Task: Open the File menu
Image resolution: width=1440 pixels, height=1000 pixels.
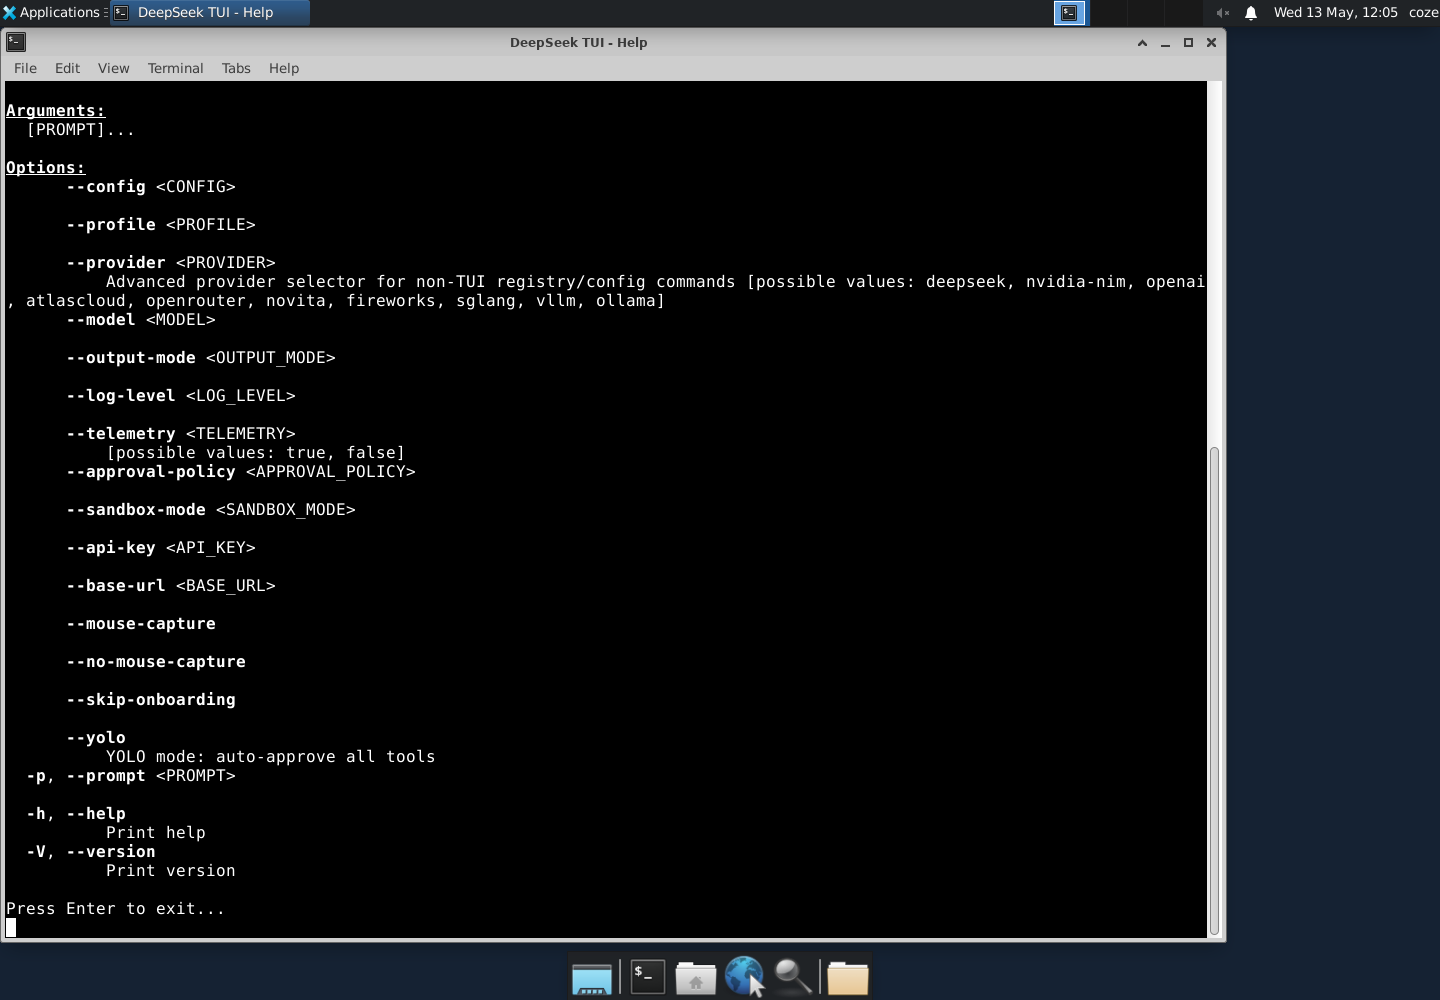Action: [25, 68]
